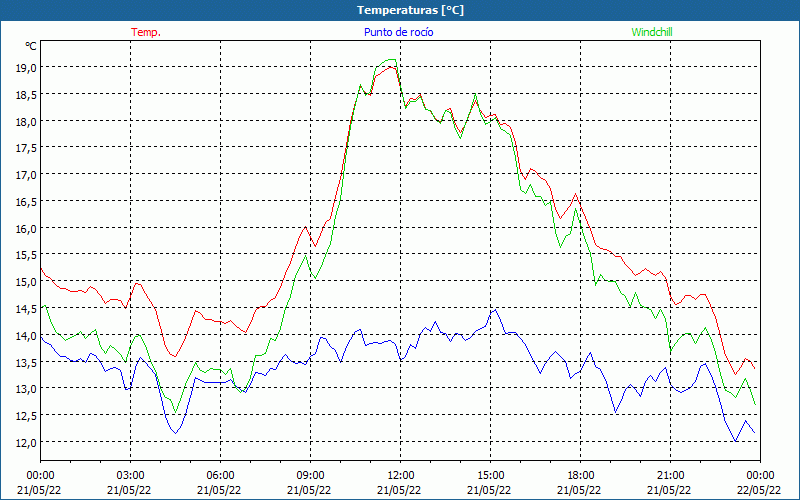Click the 03:00 time label

[x=130, y=476]
